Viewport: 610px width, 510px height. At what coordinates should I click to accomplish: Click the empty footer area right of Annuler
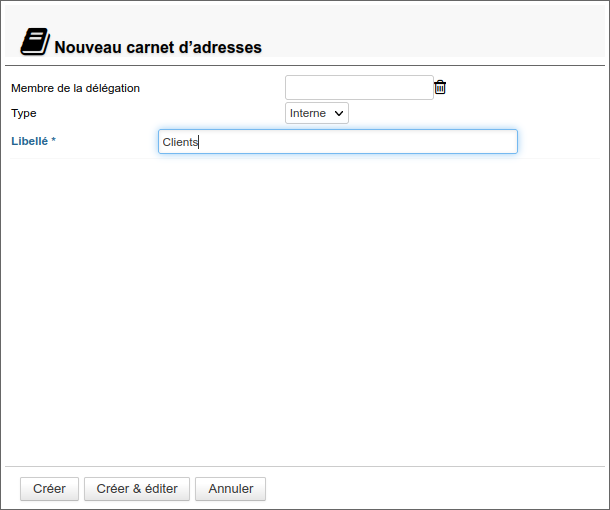point(430,489)
